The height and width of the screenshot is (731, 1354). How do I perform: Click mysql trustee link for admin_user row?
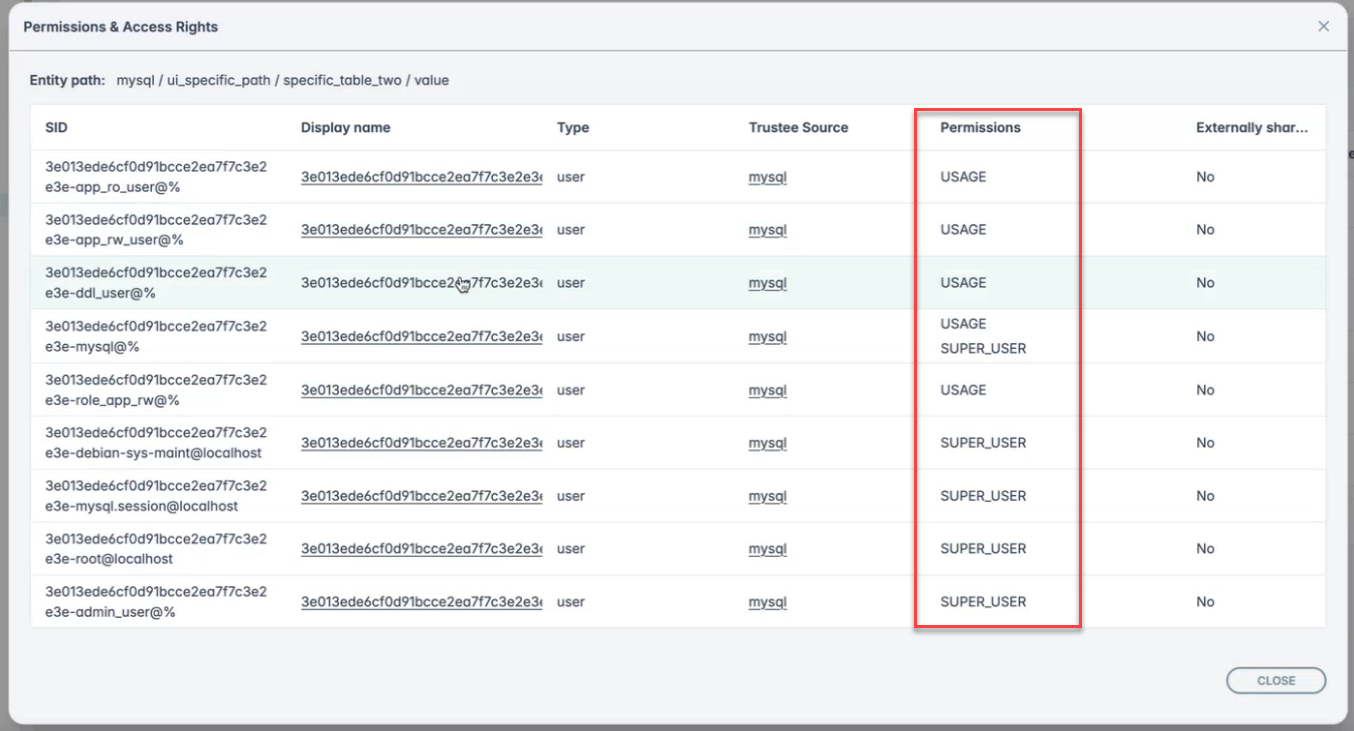pyautogui.click(x=767, y=602)
